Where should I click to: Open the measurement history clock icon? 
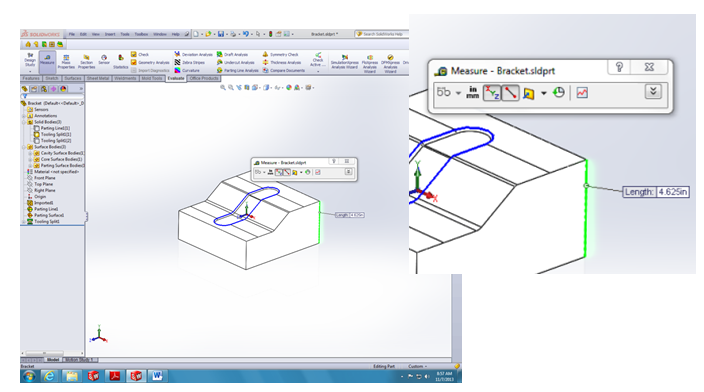click(x=559, y=93)
